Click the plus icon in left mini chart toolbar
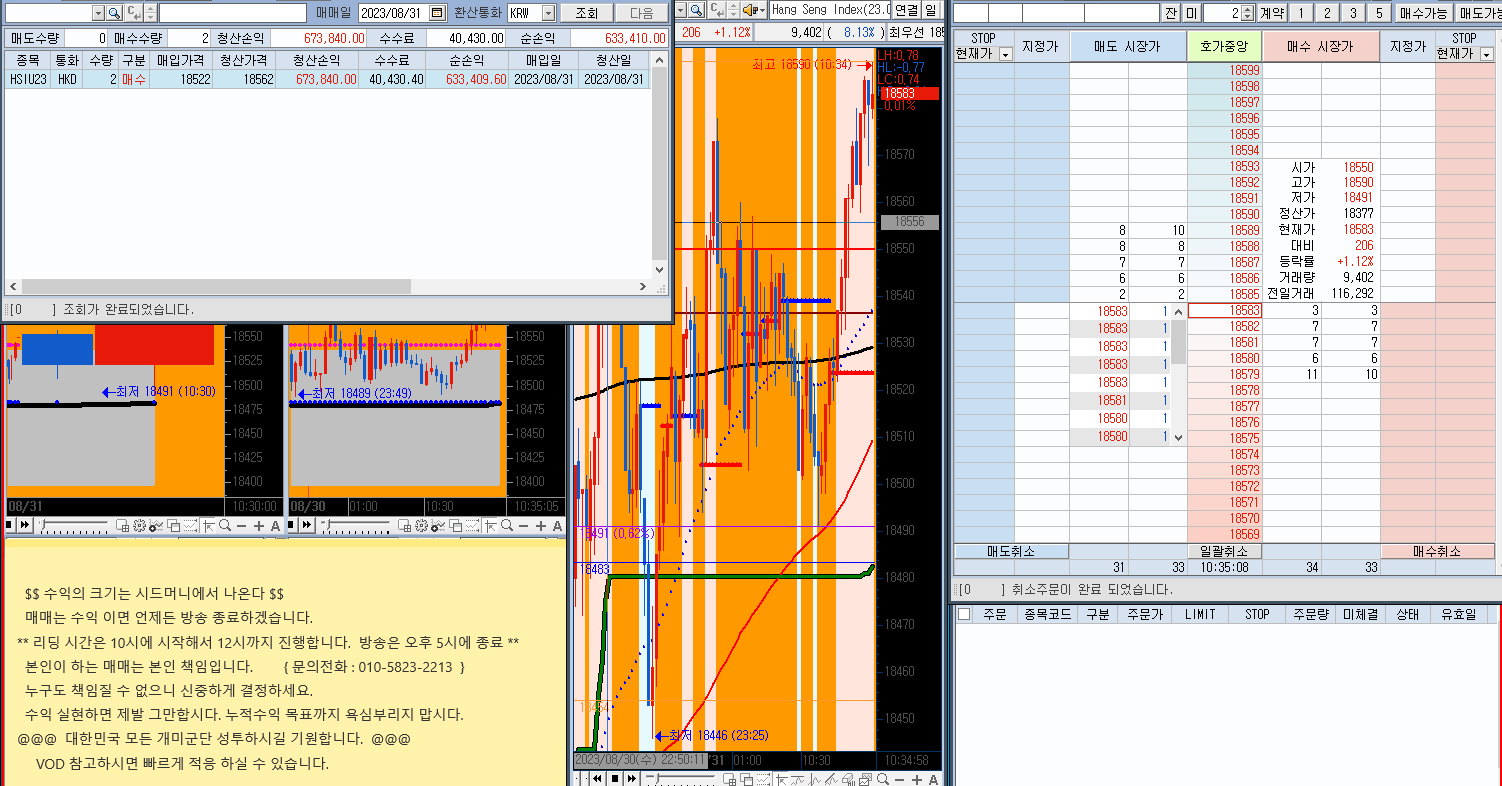 (x=259, y=526)
